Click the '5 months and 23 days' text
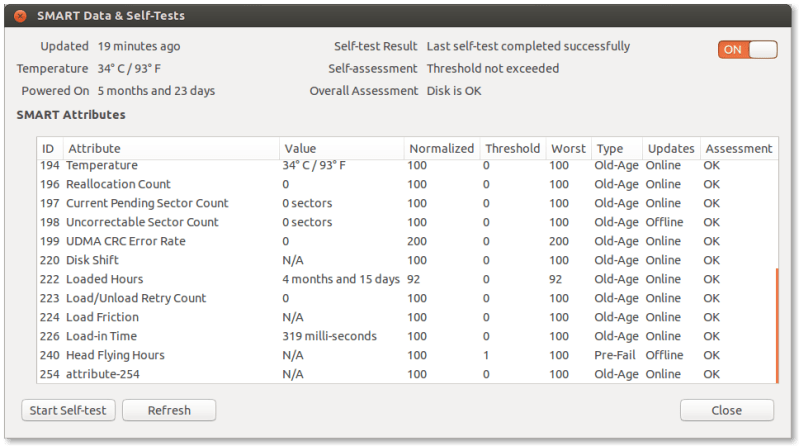This screenshot has height=446, width=799. click(x=156, y=91)
